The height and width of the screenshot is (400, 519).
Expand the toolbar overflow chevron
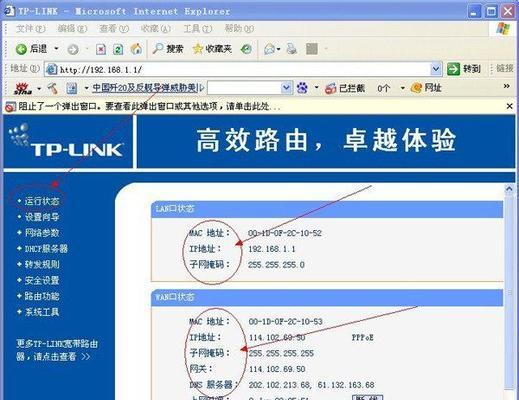[507, 86]
